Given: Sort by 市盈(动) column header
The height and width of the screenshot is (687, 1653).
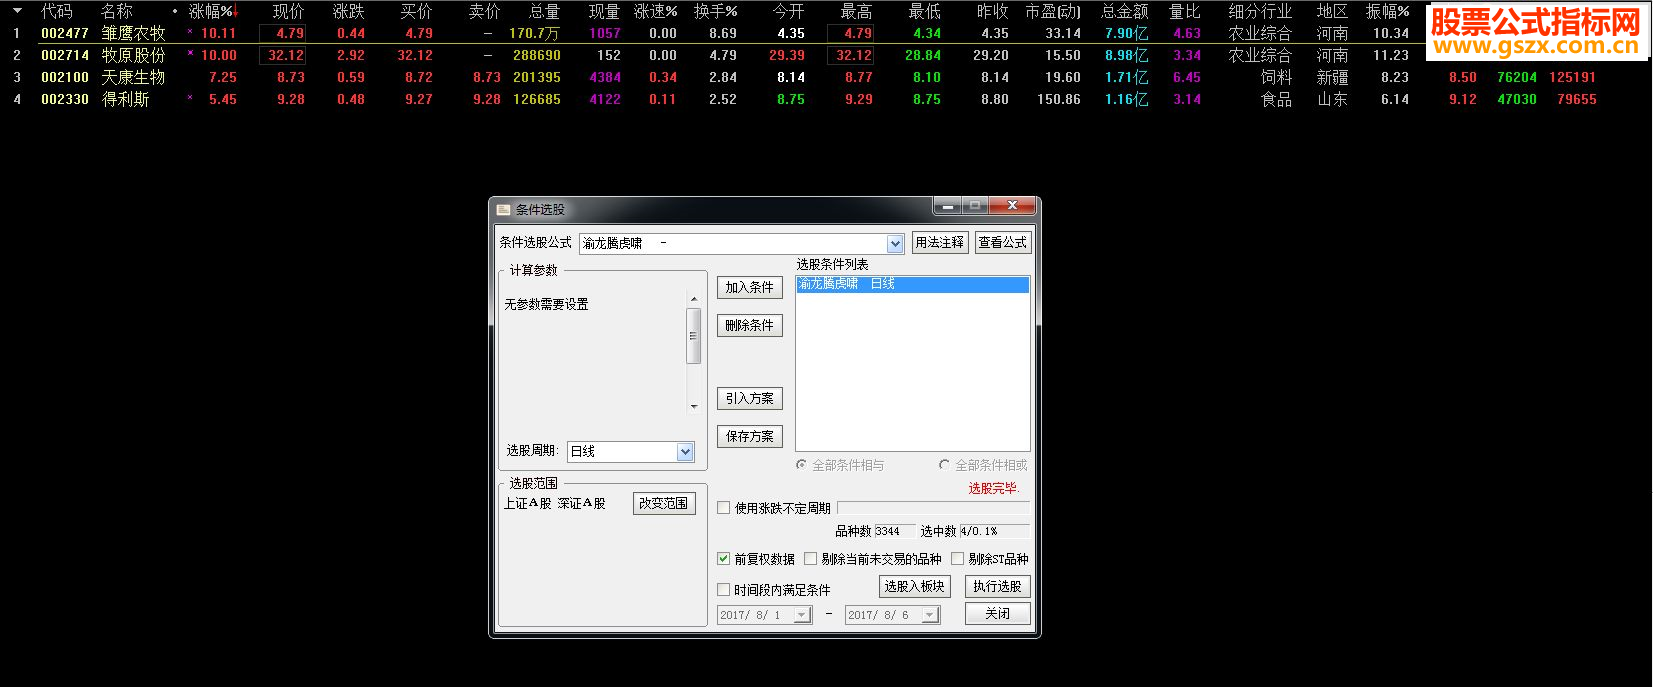Looking at the screenshot, I should pyautogui.click(x=1053, y=11).
